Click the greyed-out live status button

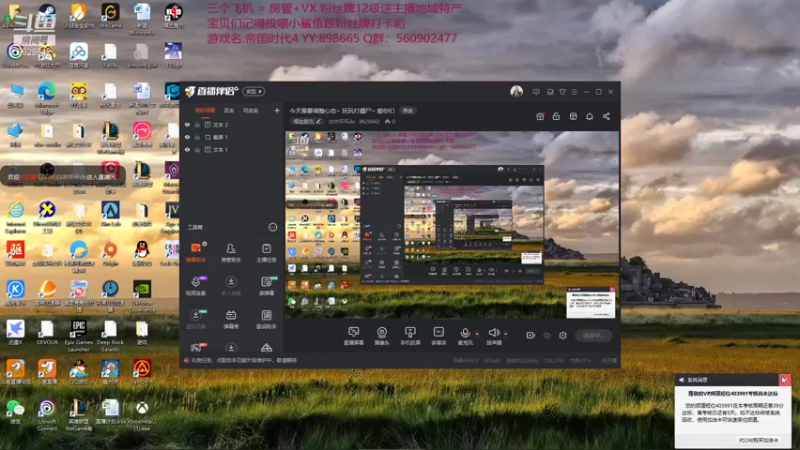pos(593,335)
